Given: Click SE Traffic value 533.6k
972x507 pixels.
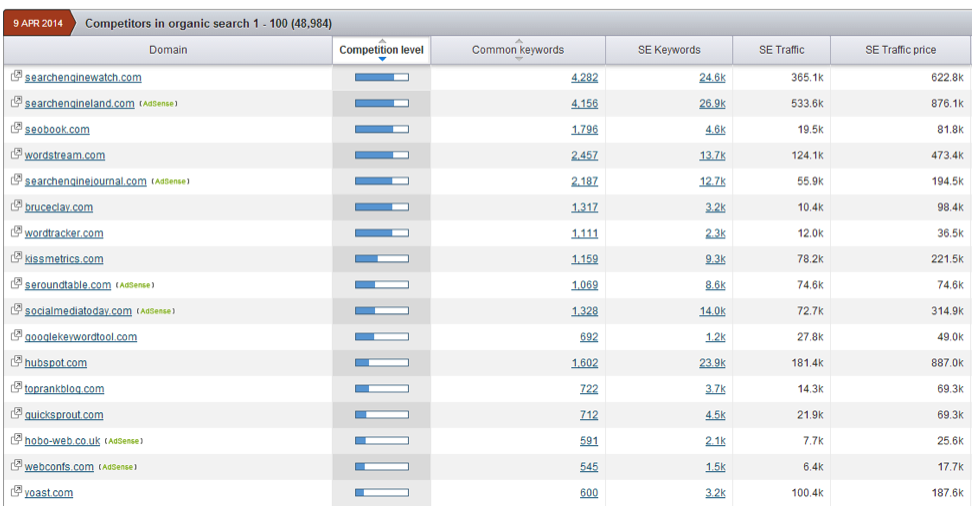Looking at the screenshot, I should click(807, 104).
